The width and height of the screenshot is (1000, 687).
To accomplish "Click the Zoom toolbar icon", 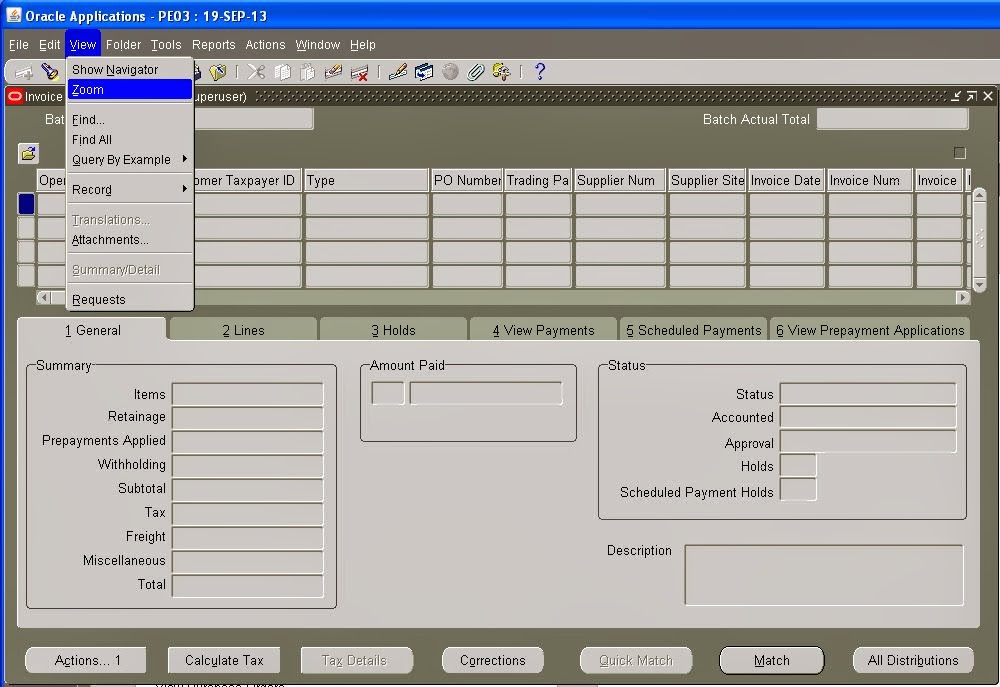I will 424,72.
